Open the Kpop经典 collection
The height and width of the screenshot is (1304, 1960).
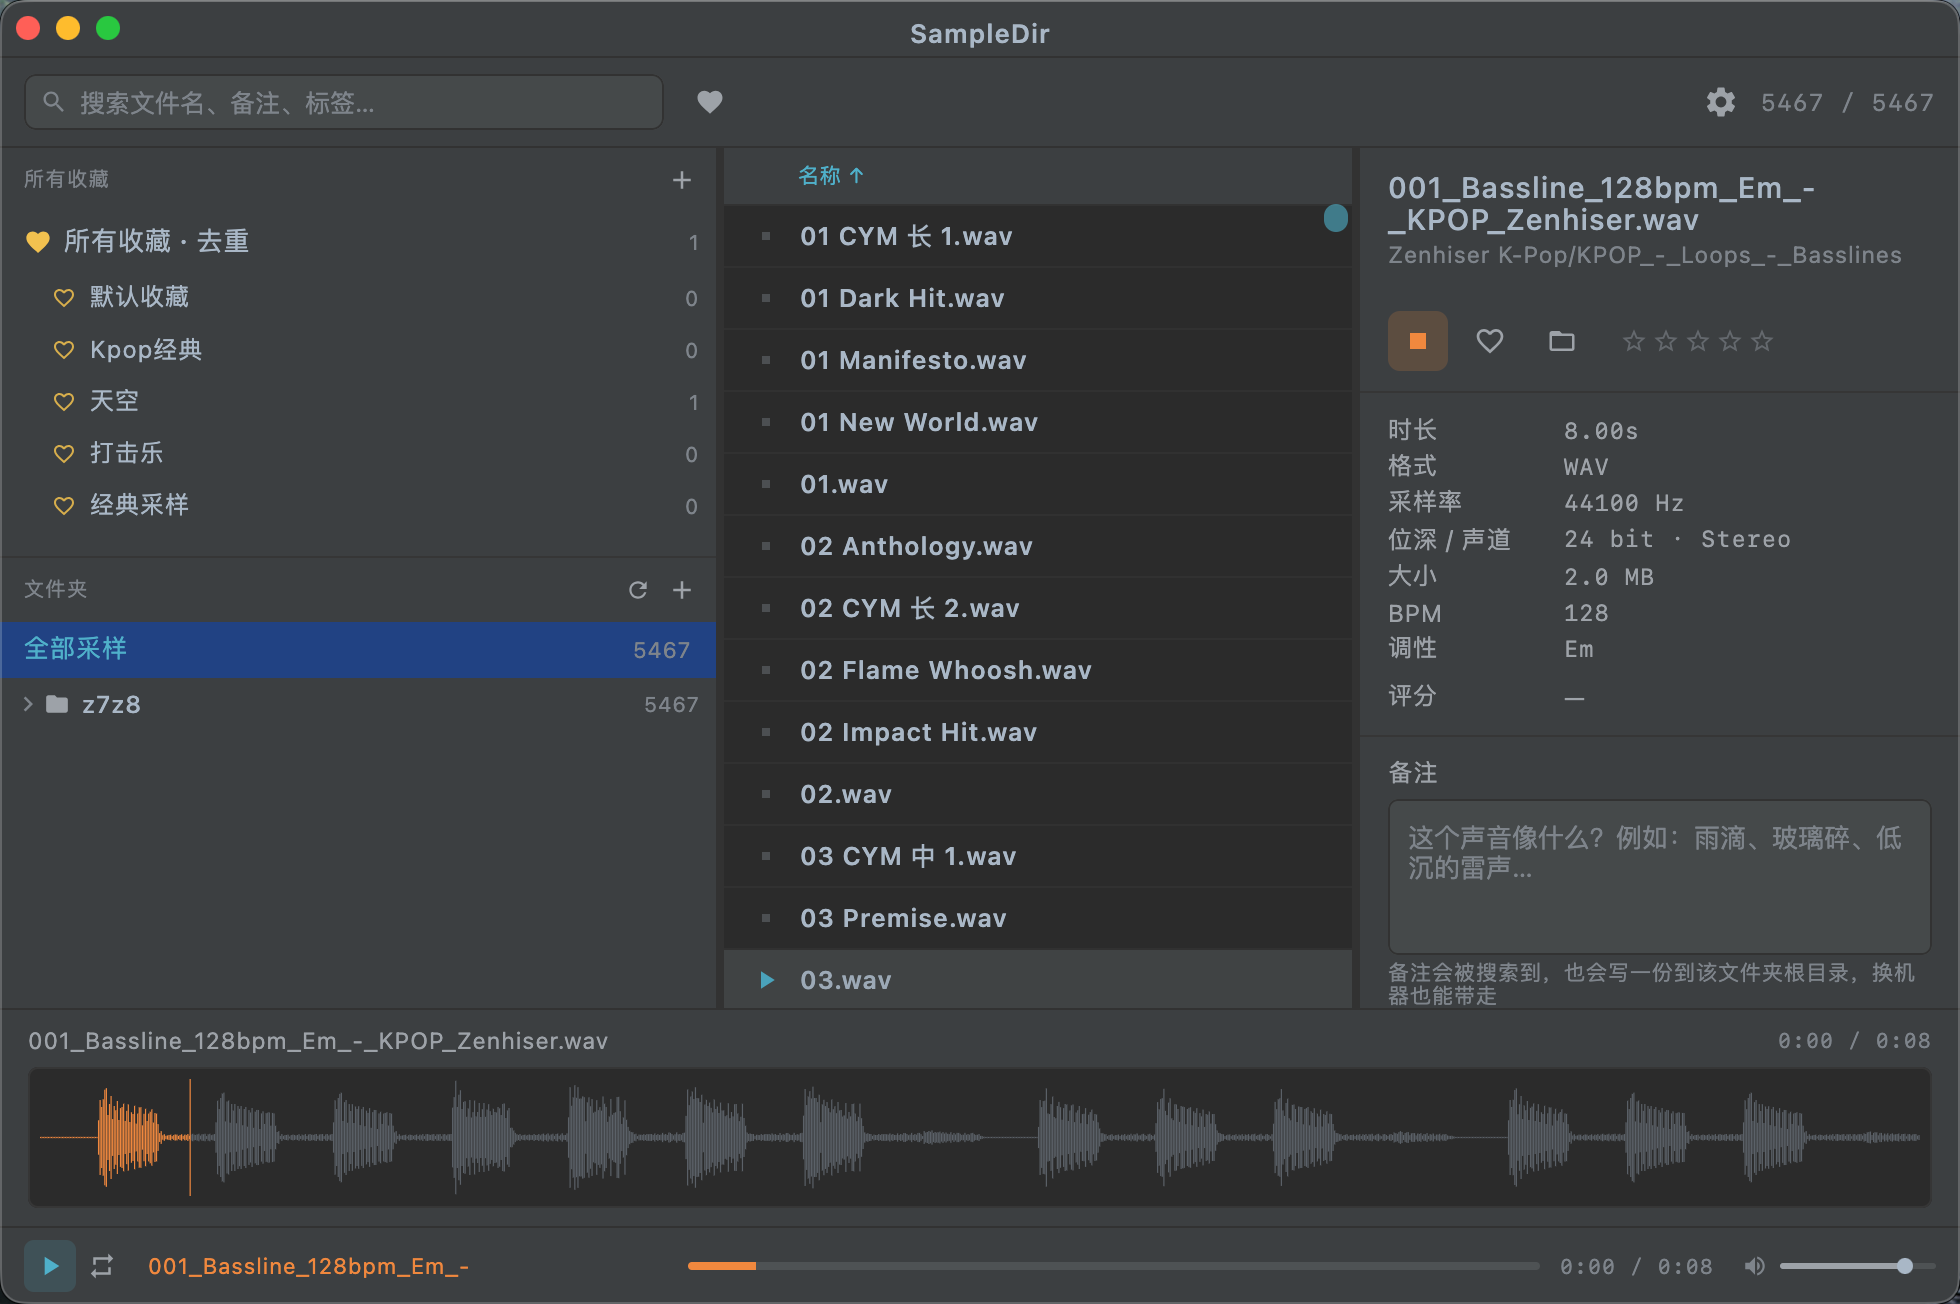tap(358, 349)
